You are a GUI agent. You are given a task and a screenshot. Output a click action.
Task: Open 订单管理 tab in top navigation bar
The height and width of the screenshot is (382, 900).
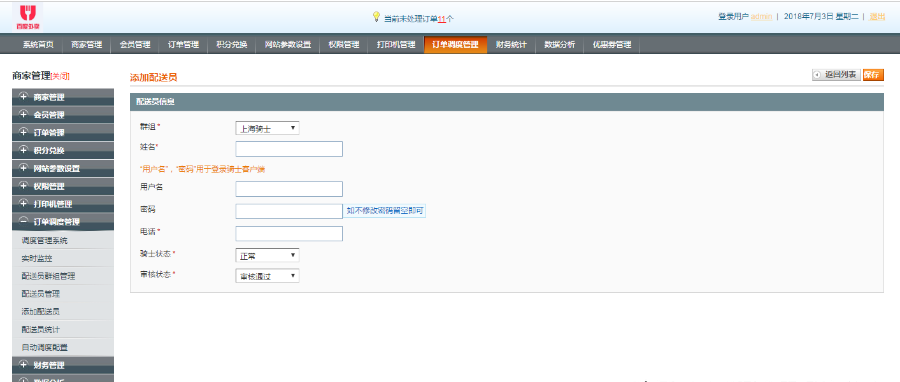pos(183,45)
